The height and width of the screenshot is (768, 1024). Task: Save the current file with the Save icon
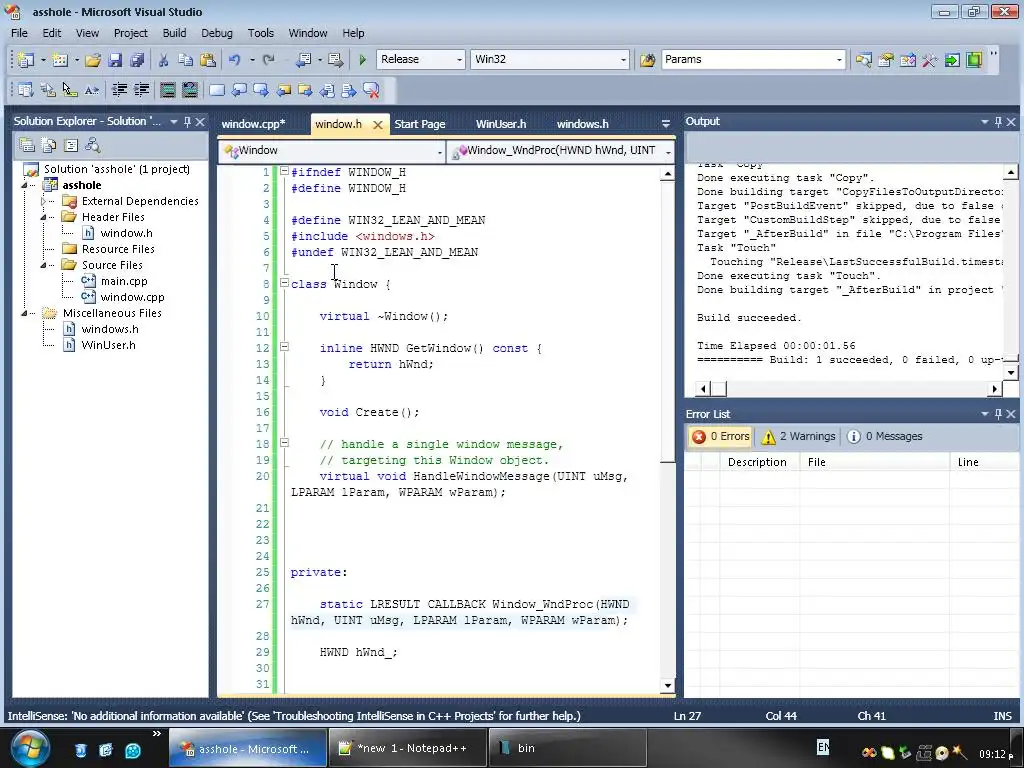(115, 59)
